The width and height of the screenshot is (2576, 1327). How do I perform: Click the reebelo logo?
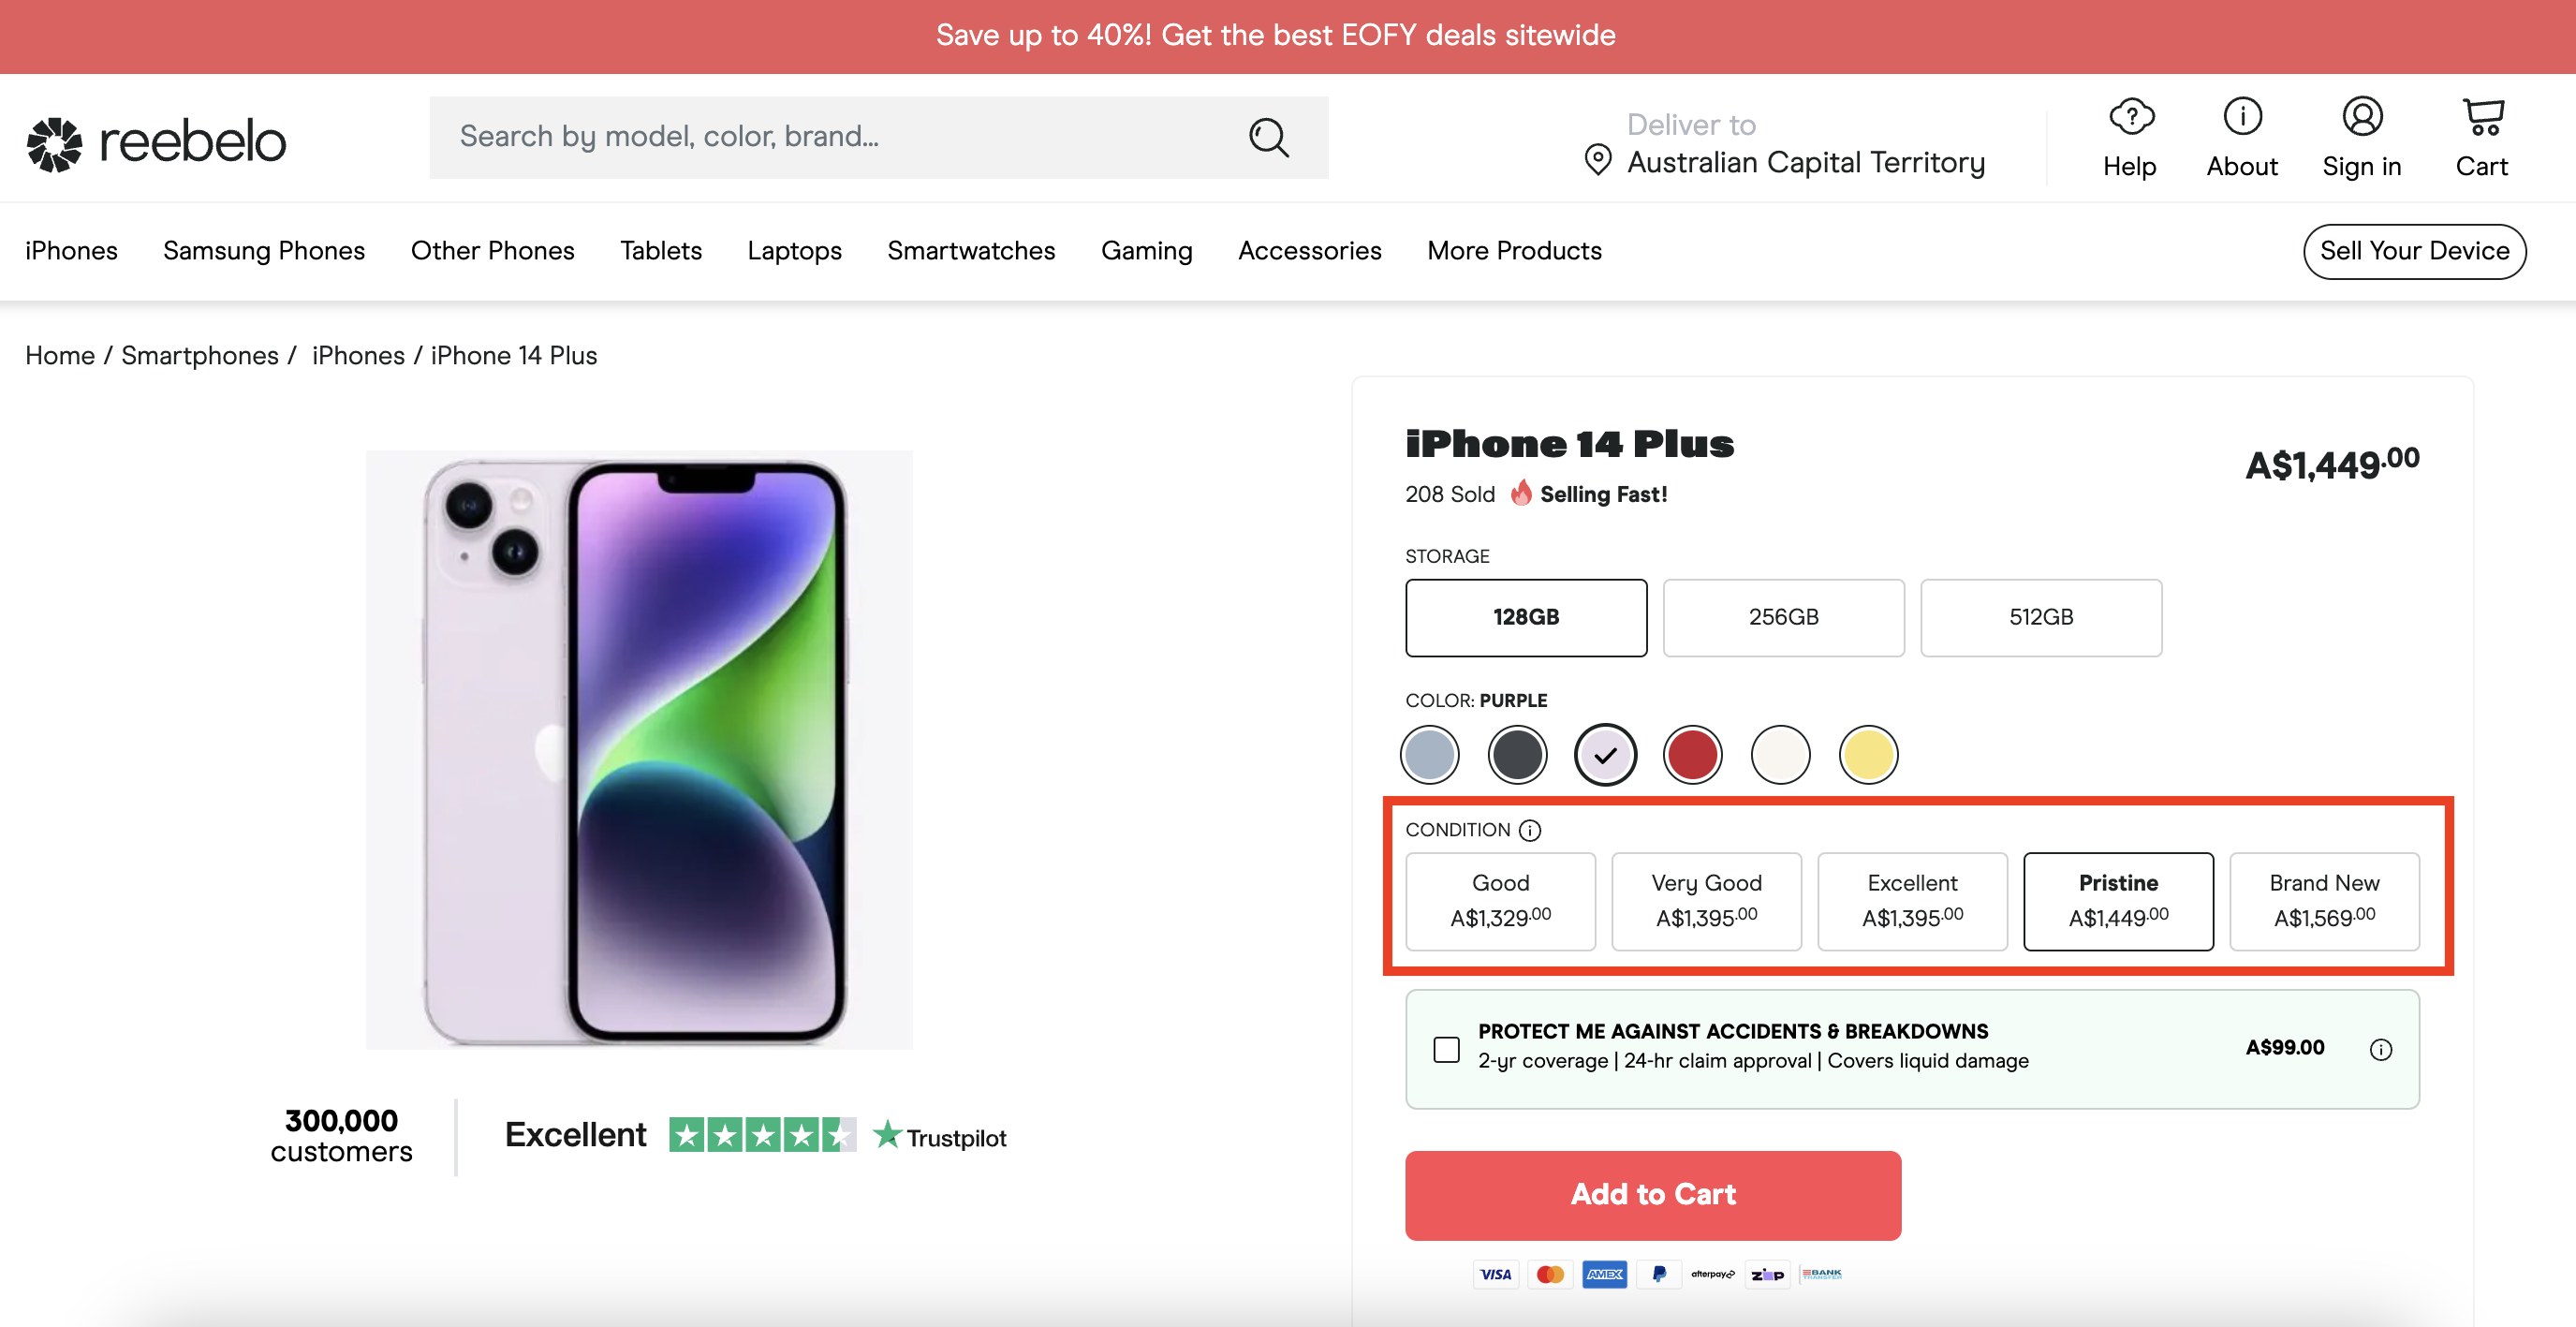coord(157,142)
